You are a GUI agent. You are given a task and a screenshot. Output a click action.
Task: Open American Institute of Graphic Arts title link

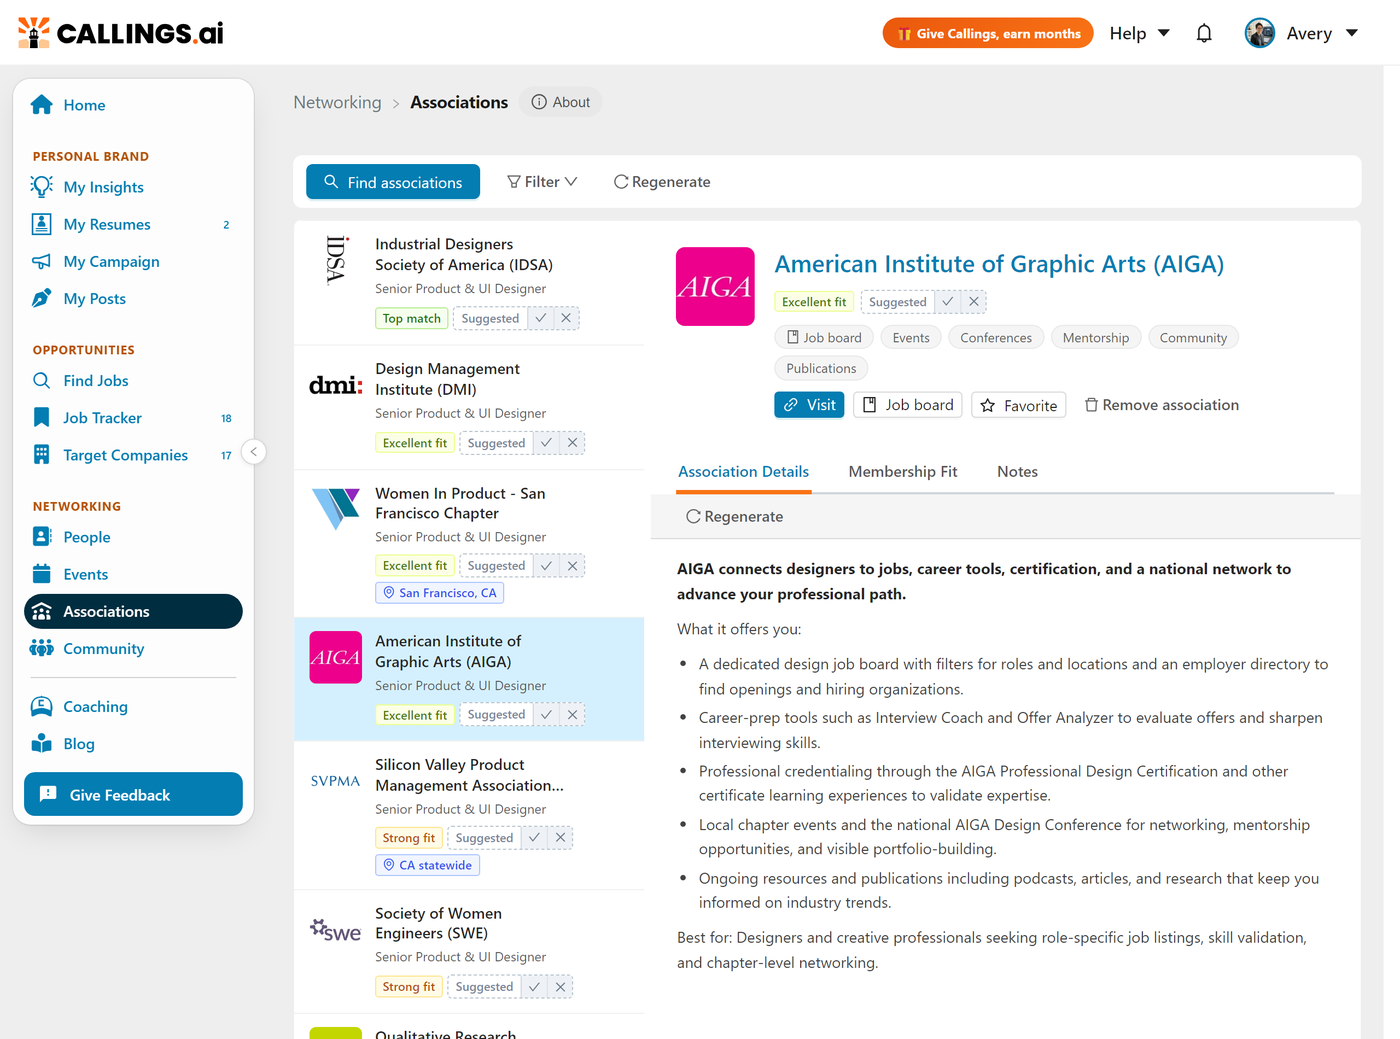pyautogui.click(x=999, y=264)
